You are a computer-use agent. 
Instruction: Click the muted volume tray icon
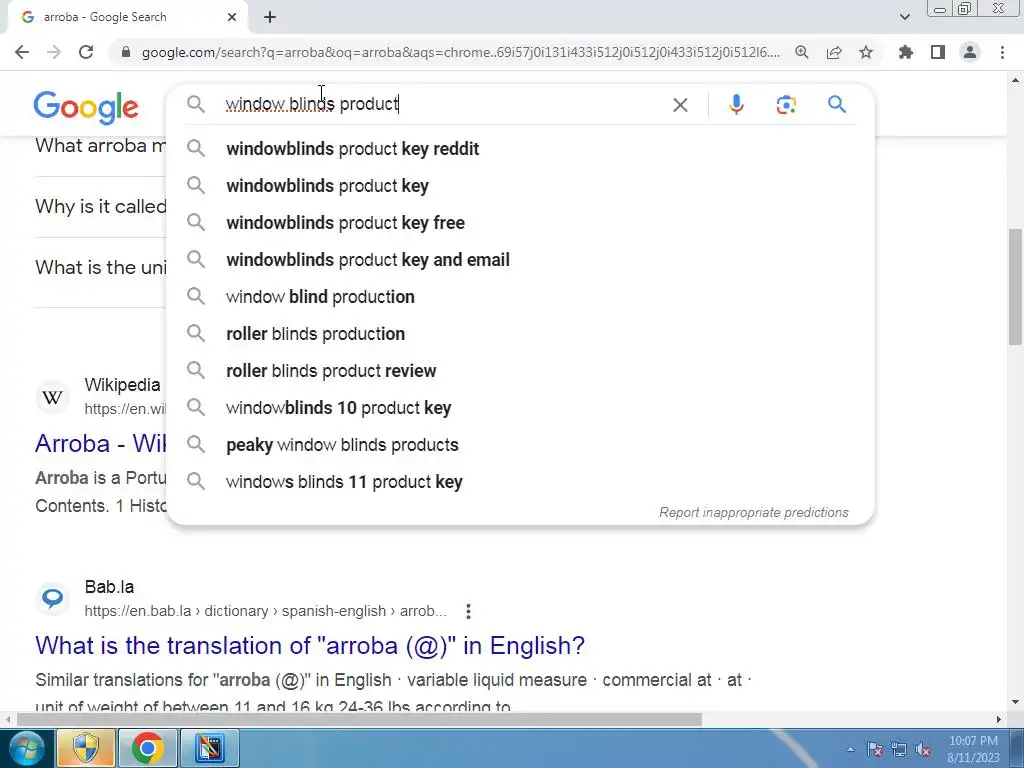click(x=923, y=749)
